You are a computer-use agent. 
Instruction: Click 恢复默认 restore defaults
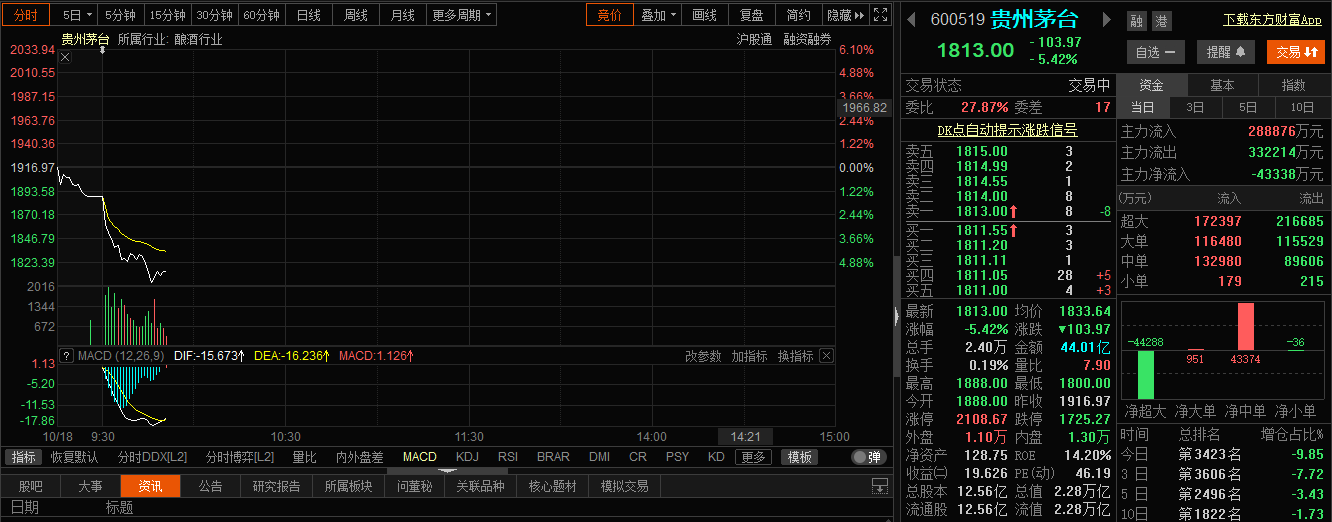75,457
